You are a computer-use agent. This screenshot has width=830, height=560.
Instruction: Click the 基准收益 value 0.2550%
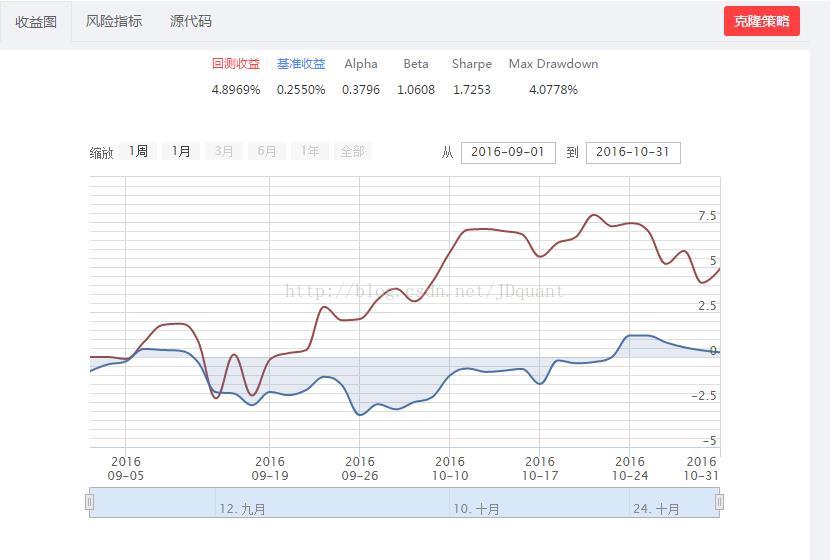(301, 89)
